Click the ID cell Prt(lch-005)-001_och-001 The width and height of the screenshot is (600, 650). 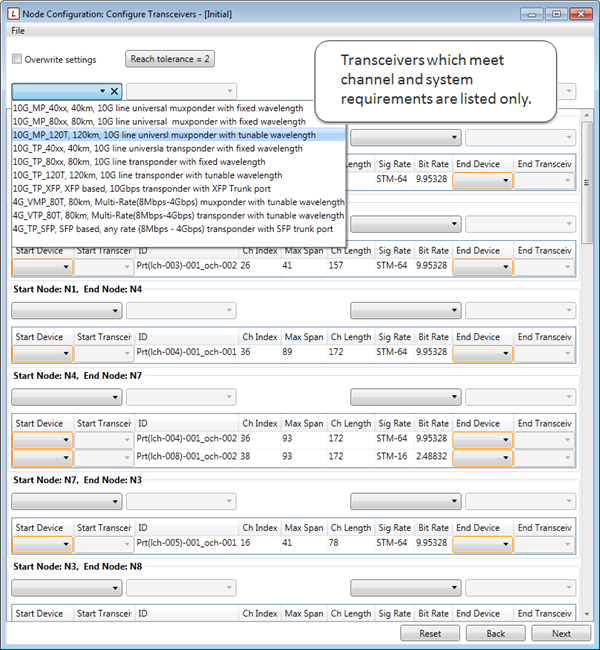(187, 543)
